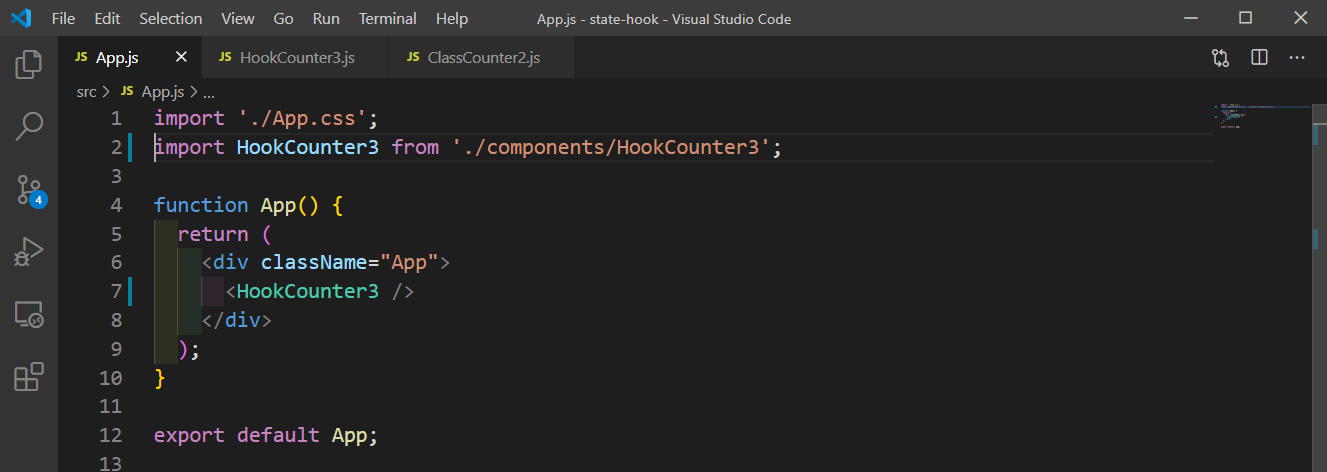Click export default App statement
Image resolution: width=1327 pixels, height=472 pixels.
(x=266, y=436)
